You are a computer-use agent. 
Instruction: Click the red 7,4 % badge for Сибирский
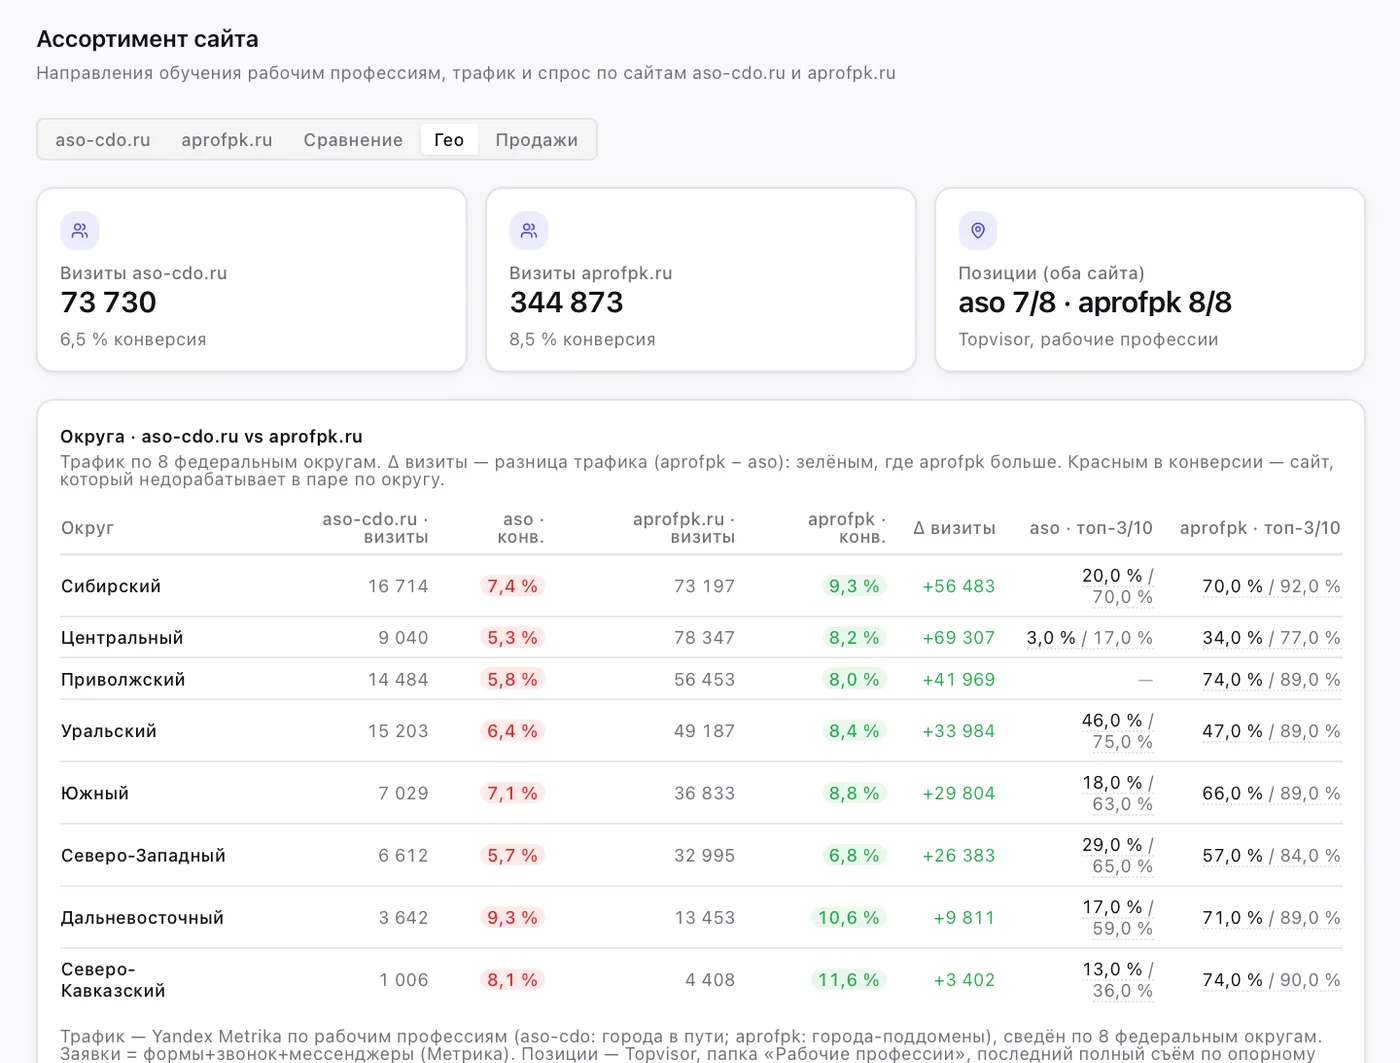click(513, 586)
